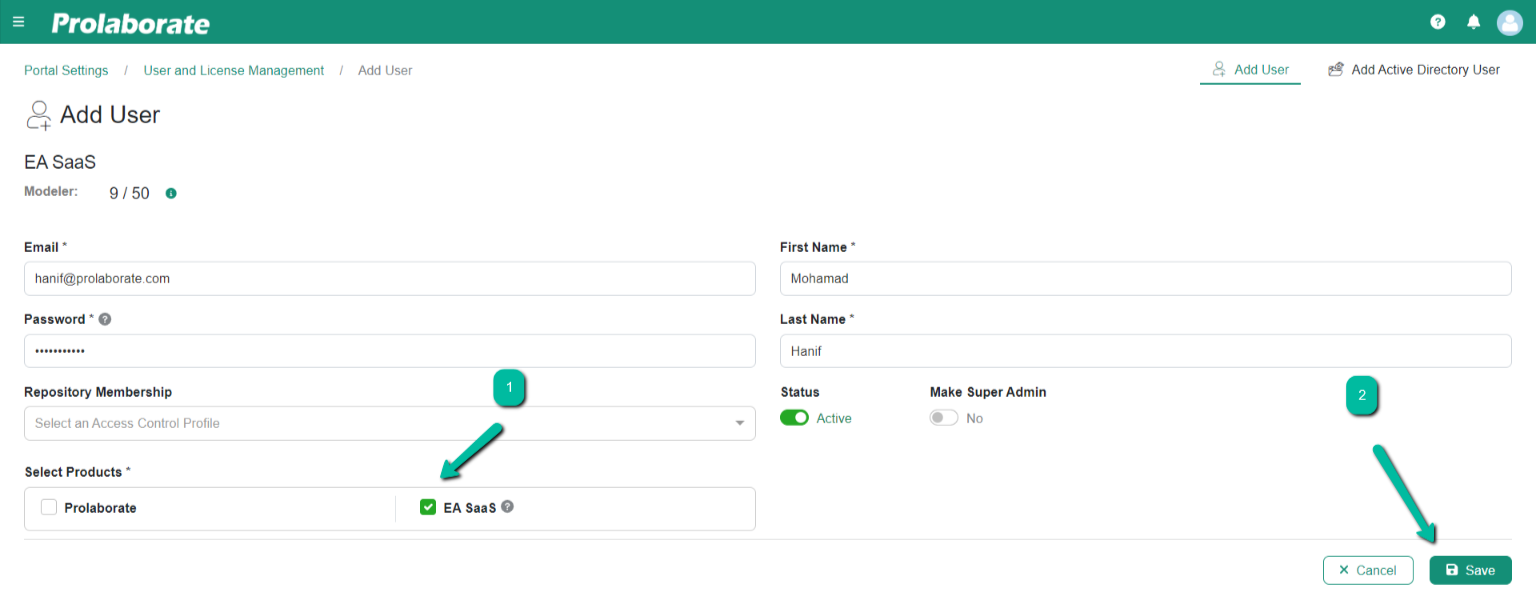Click the Add User page heading icon

(x=38, y=115)
